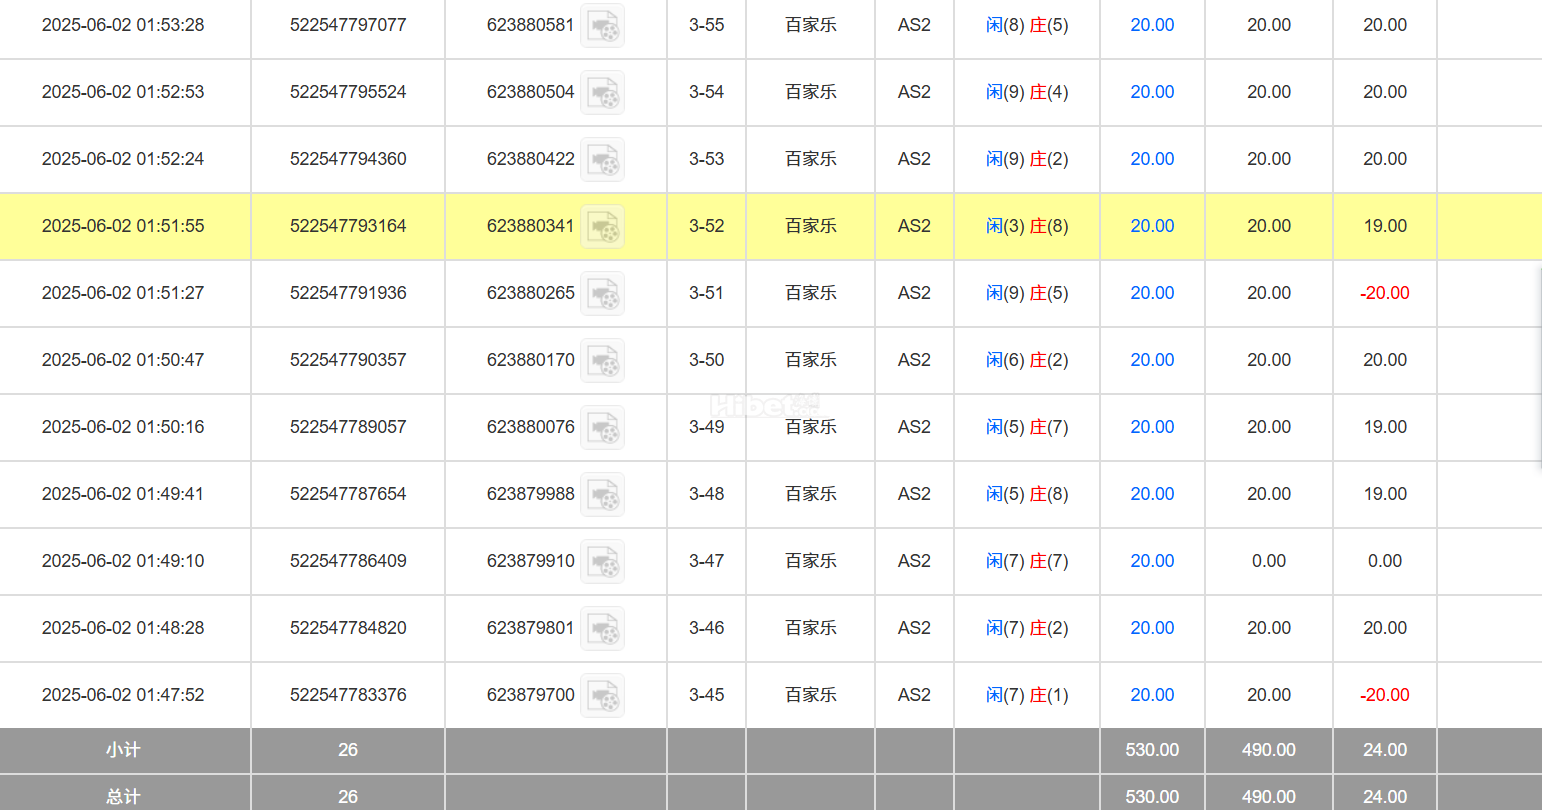Open blue 20.00 bet link in row 3-53

coord(1152,159)
